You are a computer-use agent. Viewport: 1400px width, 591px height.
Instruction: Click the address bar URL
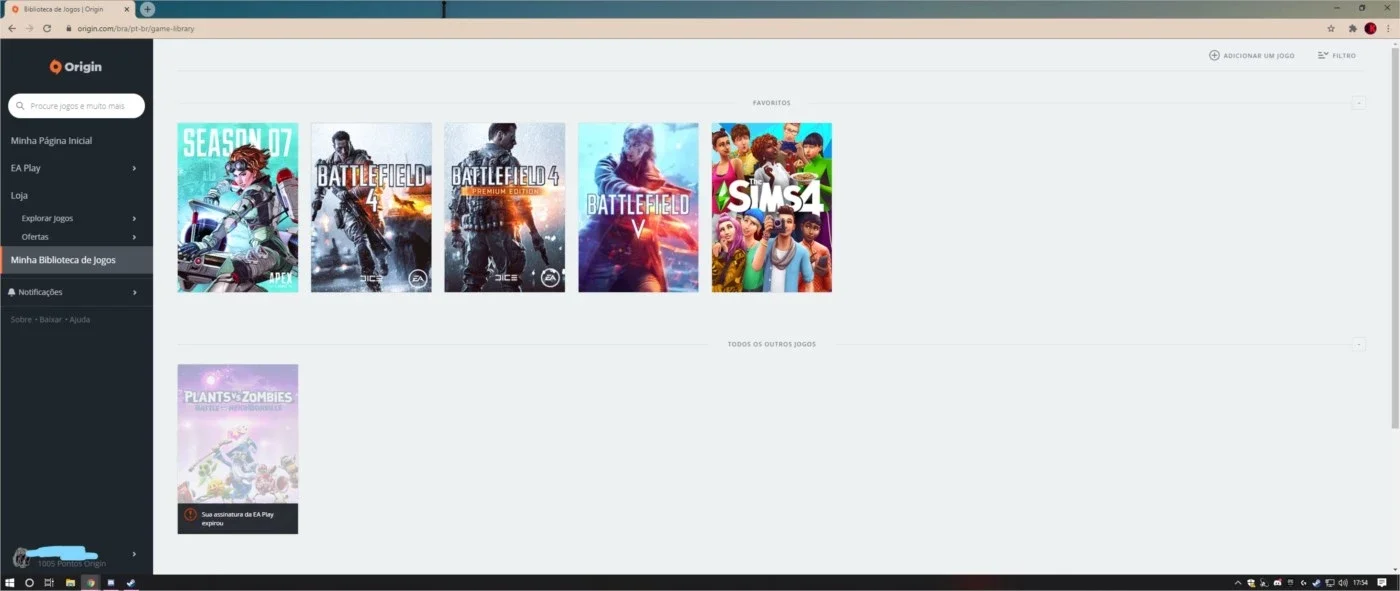pyautogui.click(x=136, y=29)
